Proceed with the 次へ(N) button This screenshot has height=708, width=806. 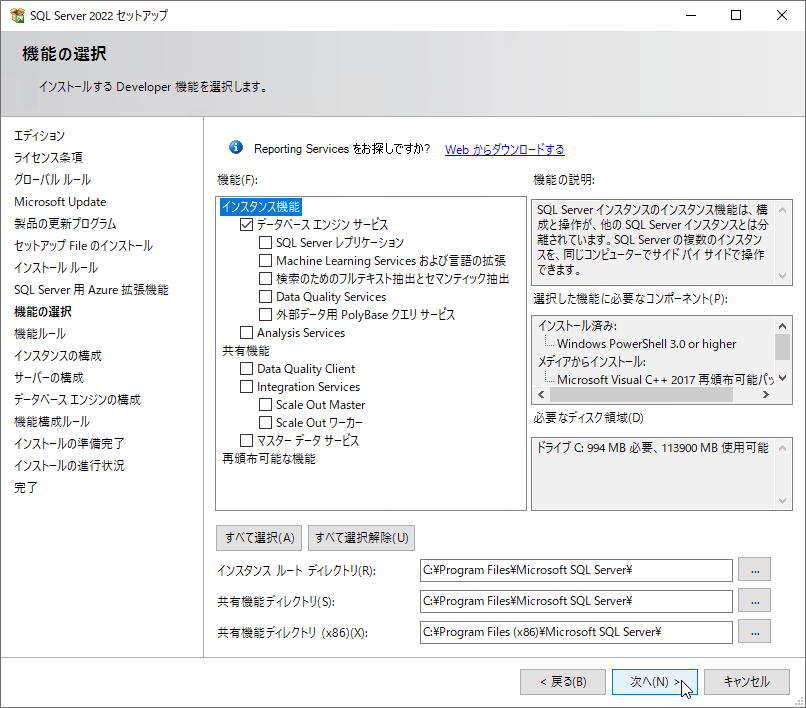654,682
